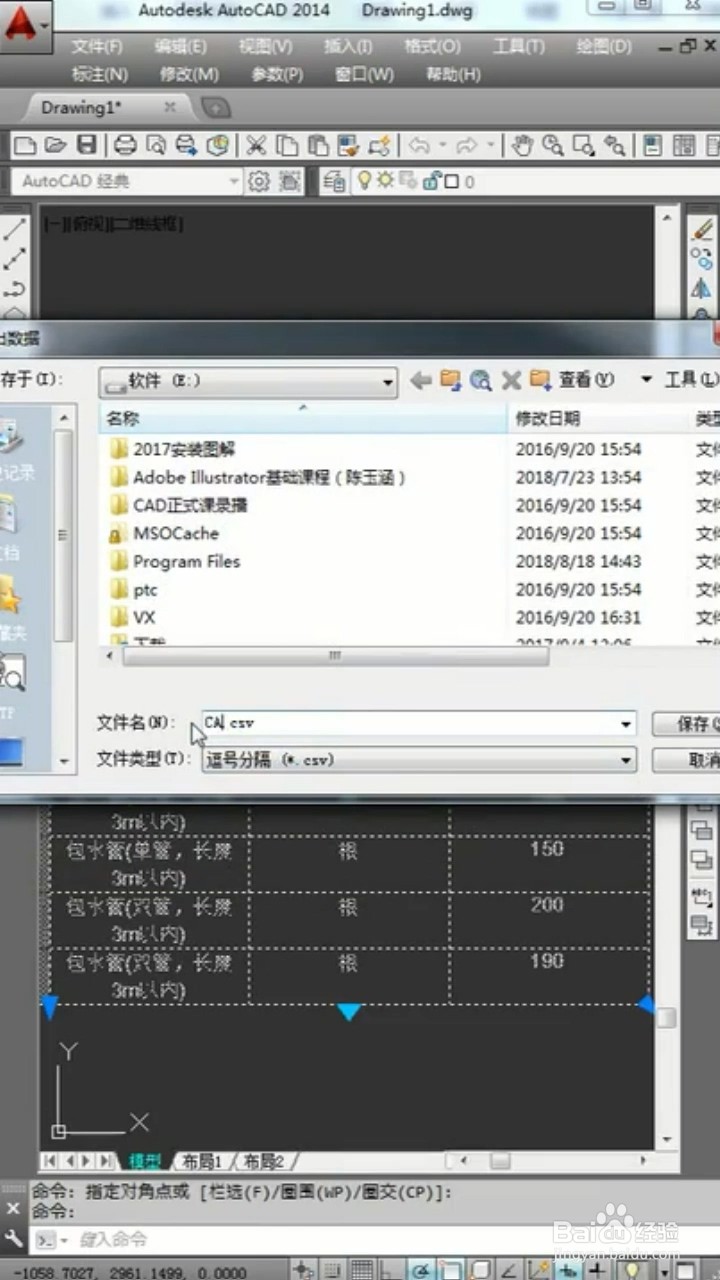Screen dimensions: 720x1280
Task: Click the search web icon in dialog
Action: 481,380
